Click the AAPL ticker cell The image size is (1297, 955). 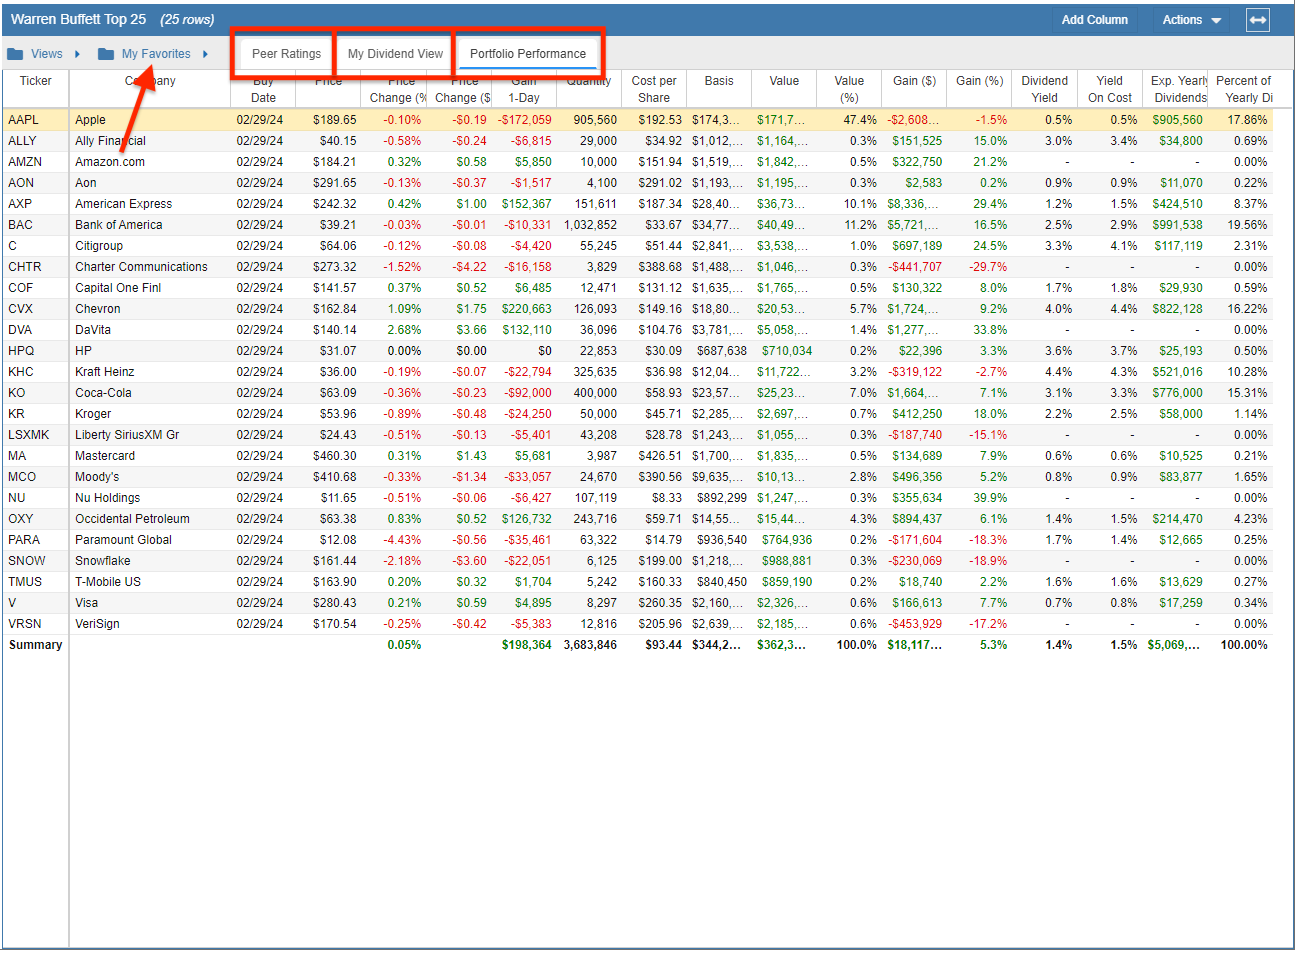tap(23, 120)
